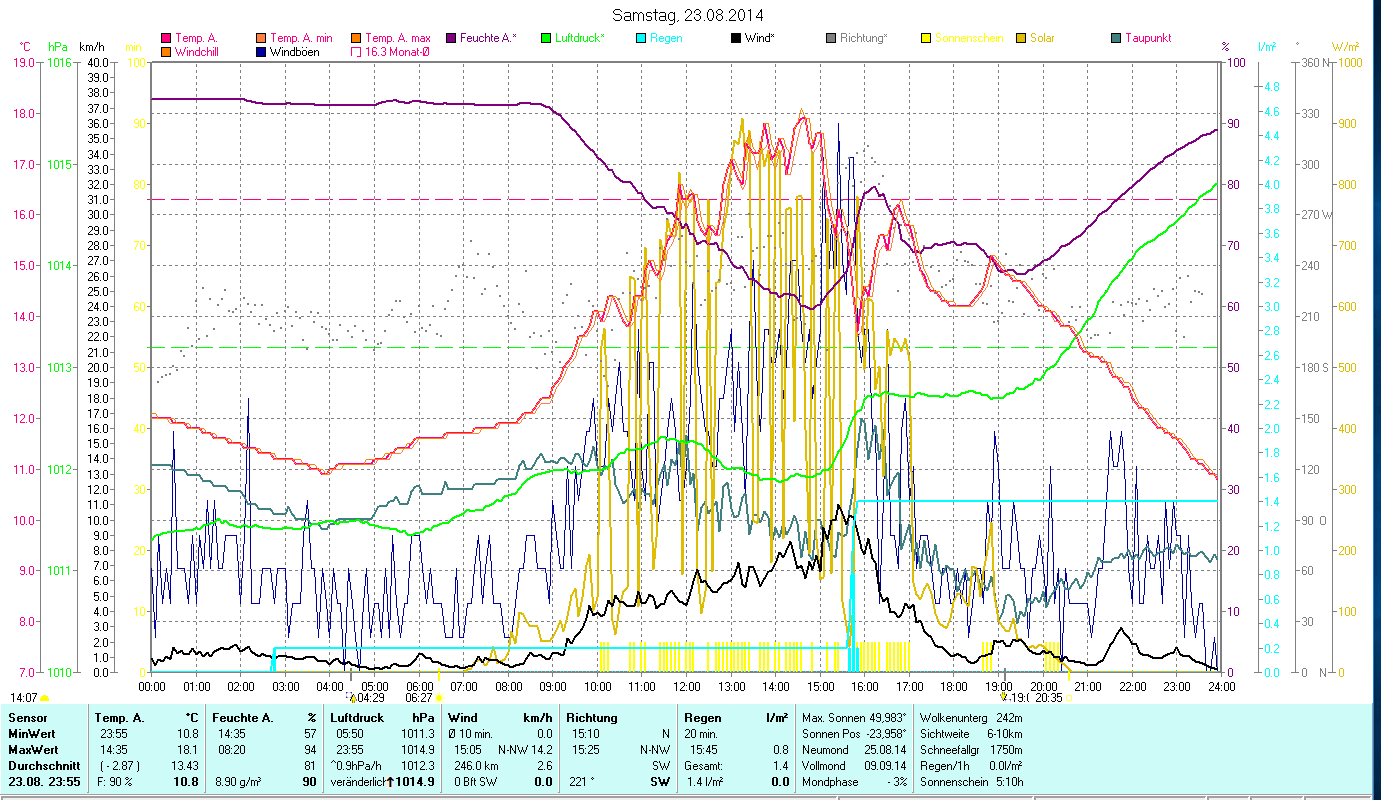Click the Sensor header in the table
The image size is (1381, 800).
26,717
